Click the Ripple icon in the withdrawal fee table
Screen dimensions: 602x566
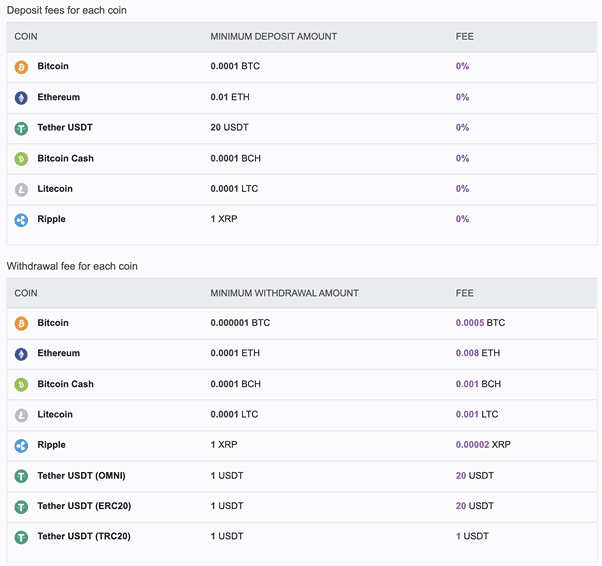point(22,446)
